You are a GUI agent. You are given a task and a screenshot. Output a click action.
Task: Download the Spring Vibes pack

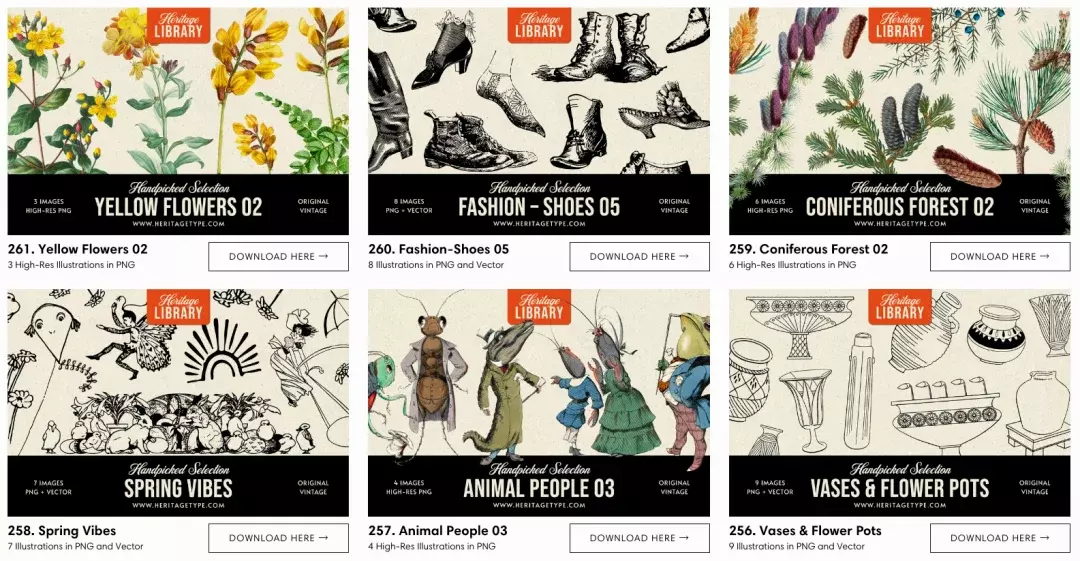pyautogui.click(x=278, y=538)
